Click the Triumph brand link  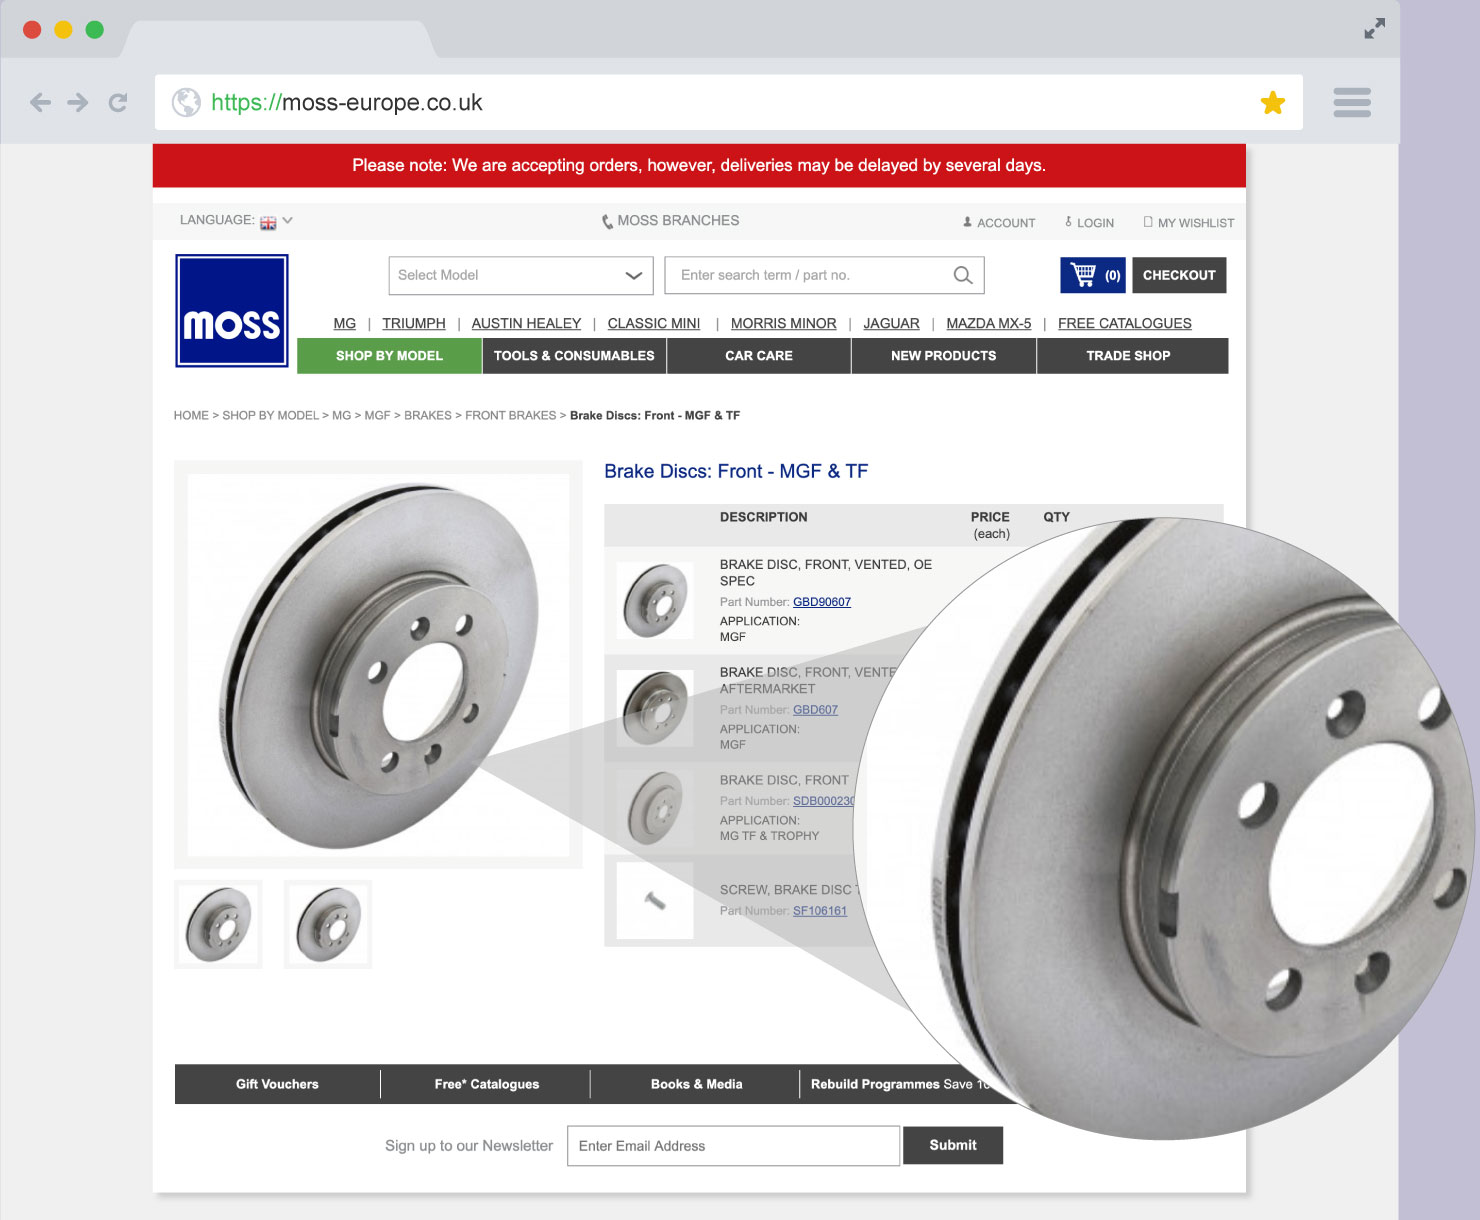[x=414, y=323]
